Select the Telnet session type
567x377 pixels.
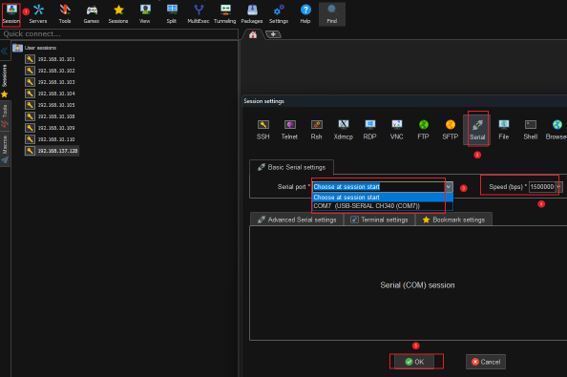(x=290, y=129)
